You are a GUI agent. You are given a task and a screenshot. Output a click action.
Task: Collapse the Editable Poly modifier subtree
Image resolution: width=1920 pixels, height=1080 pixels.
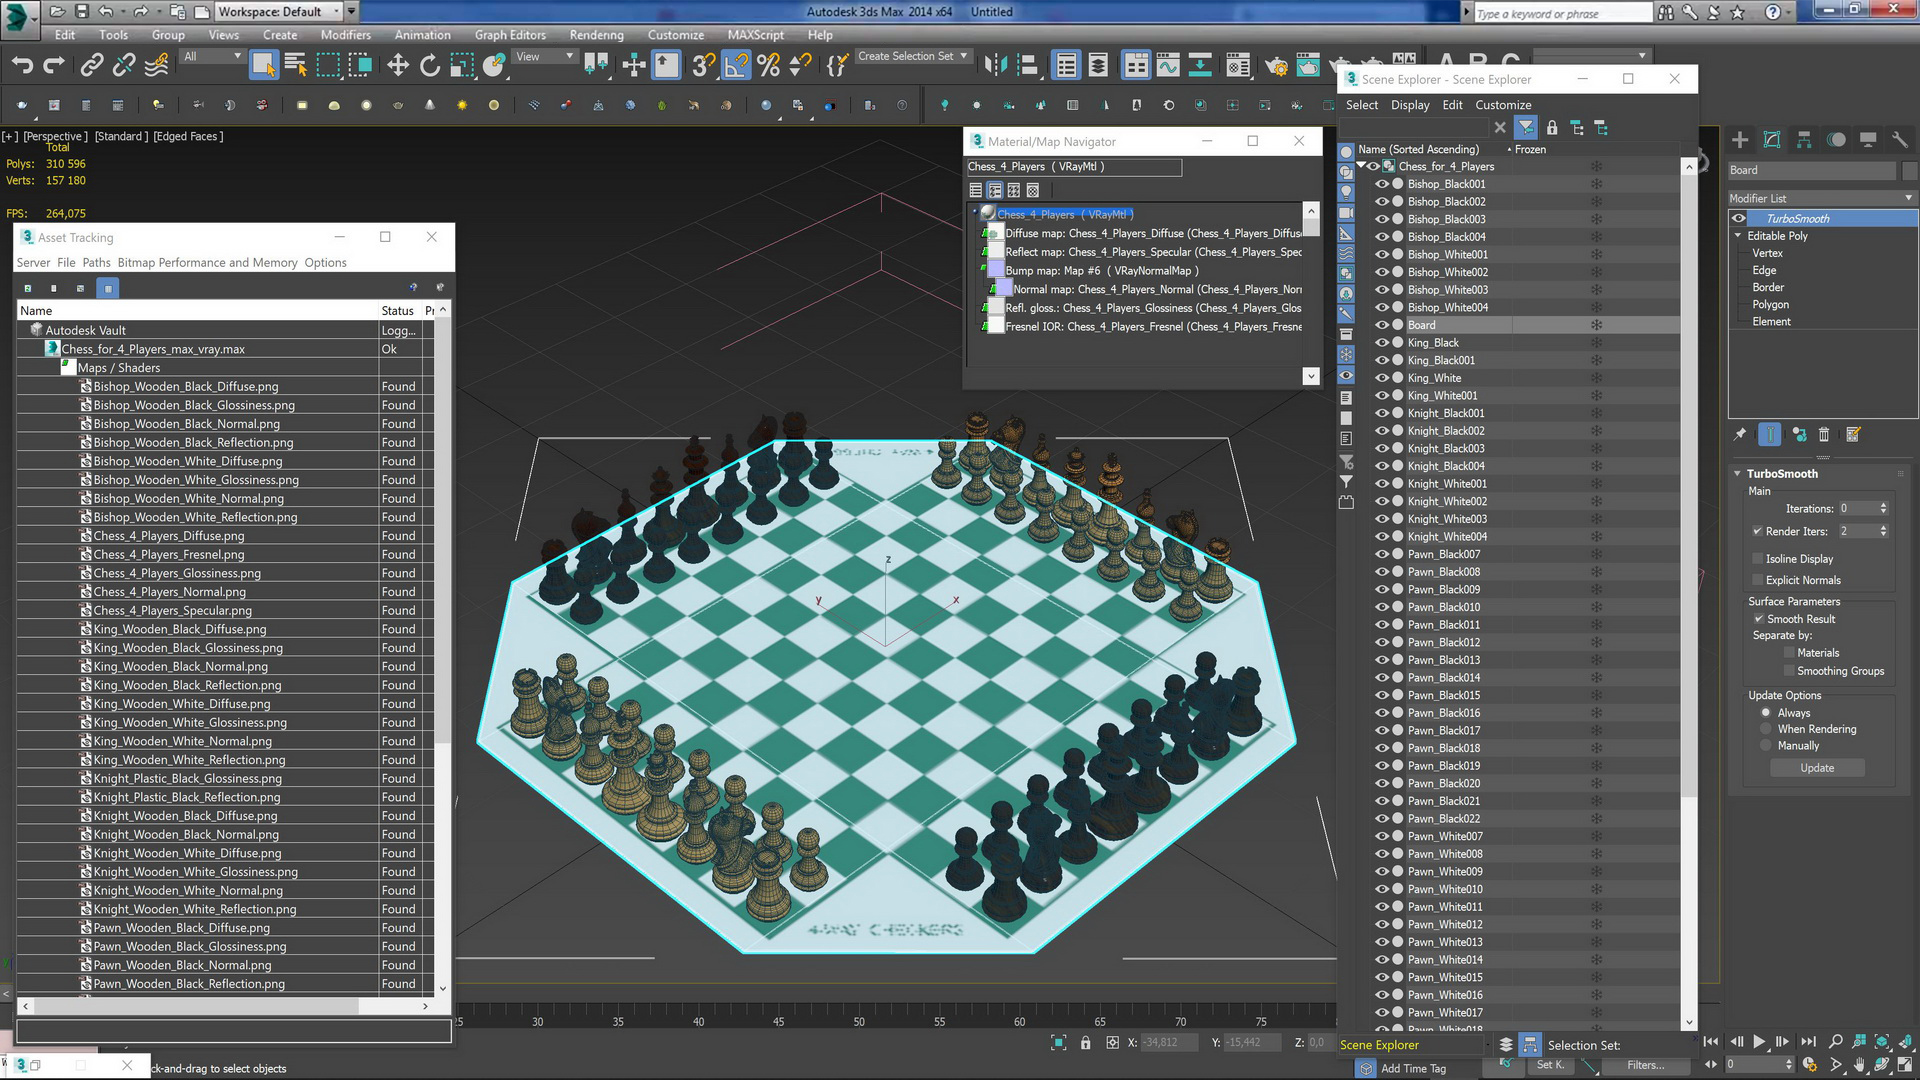click(x=1738, y=236)
